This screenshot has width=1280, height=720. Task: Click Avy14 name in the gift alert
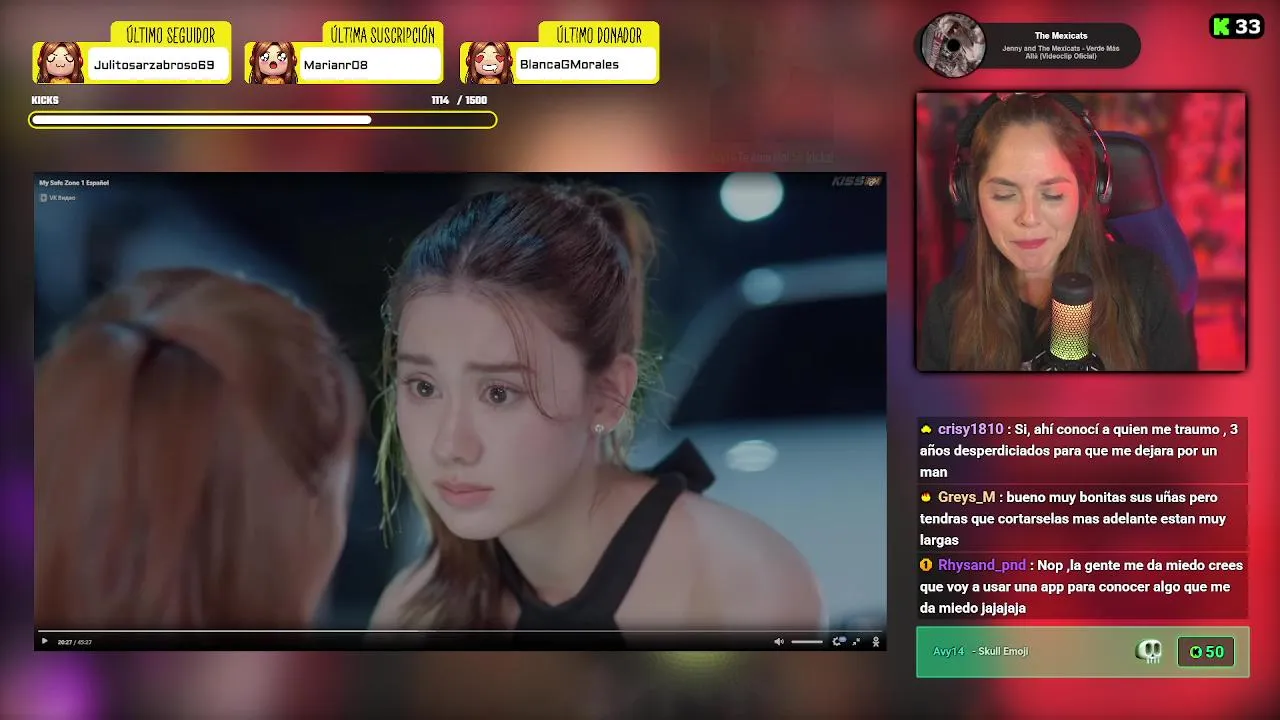(948, 652)
